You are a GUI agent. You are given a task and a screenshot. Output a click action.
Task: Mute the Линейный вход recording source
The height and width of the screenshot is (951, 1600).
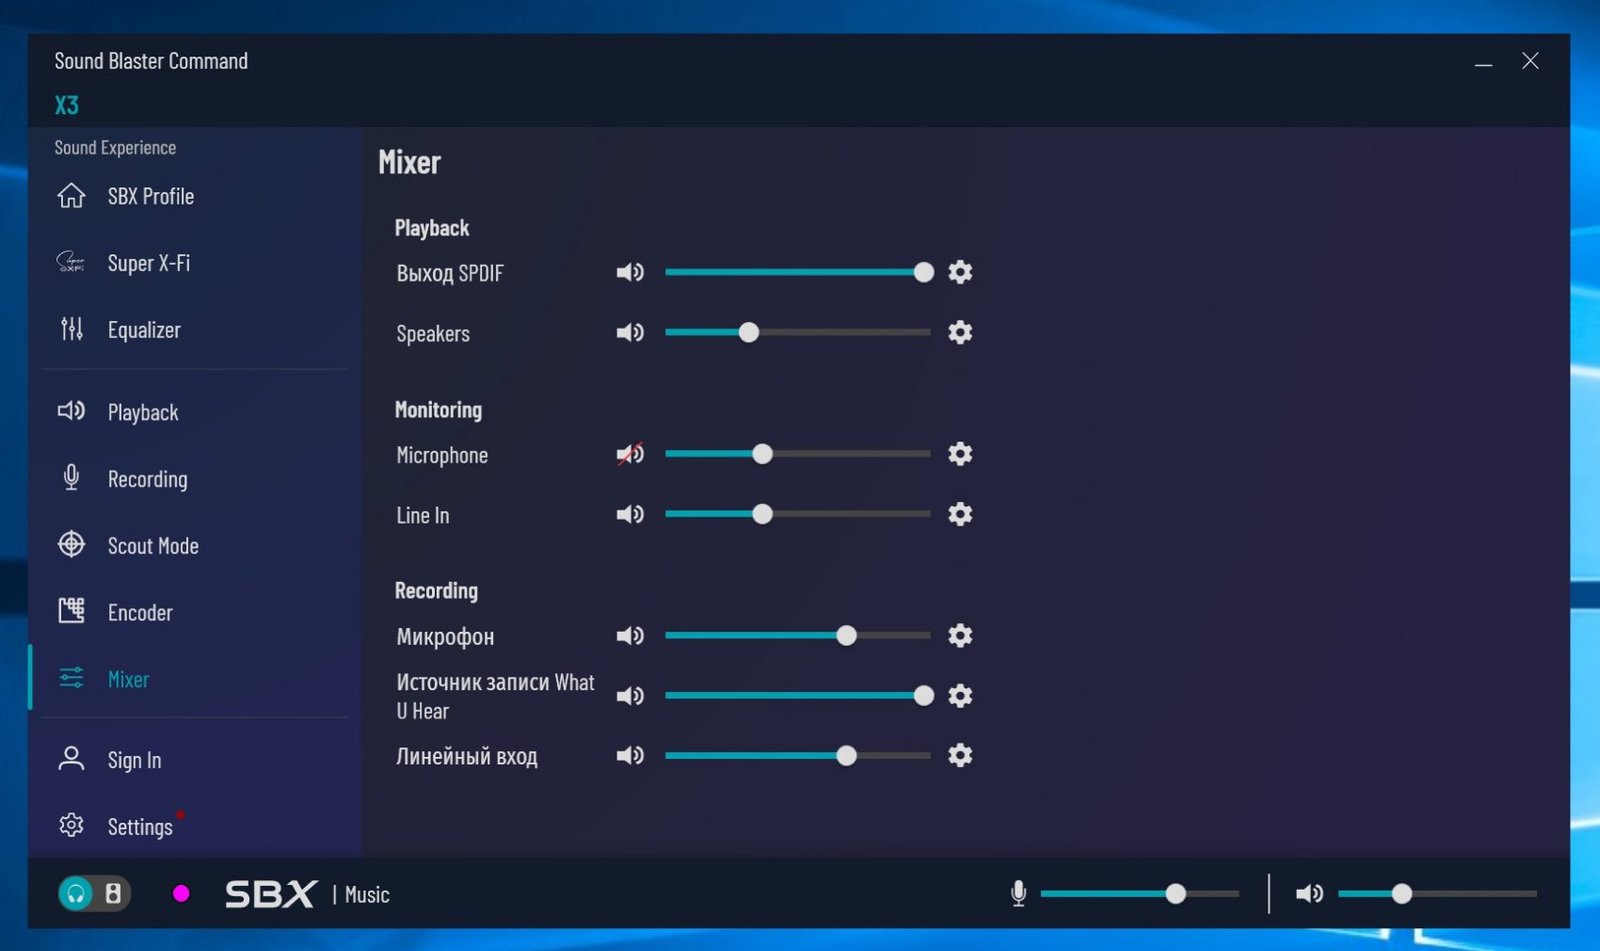(x=630, y=755)
